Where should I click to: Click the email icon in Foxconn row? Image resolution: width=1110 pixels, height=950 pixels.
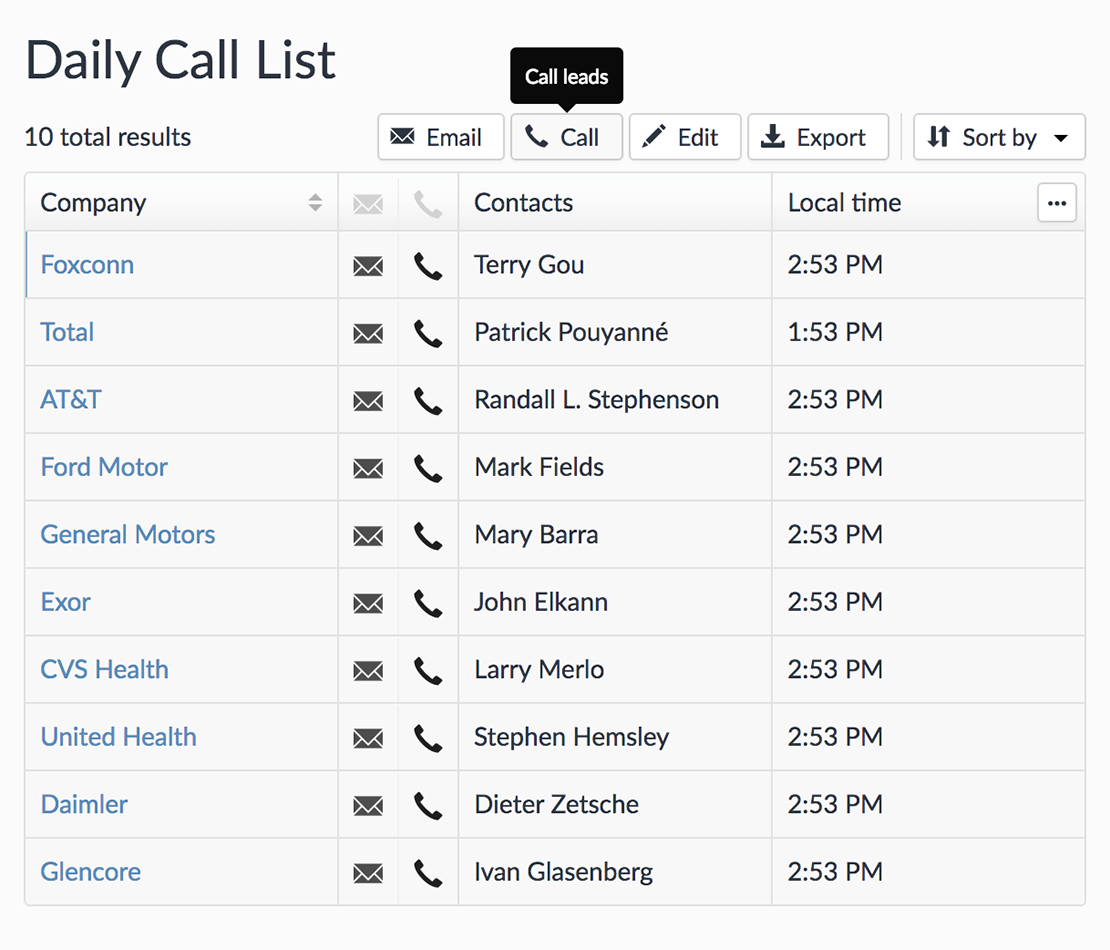tap(368, 266)
